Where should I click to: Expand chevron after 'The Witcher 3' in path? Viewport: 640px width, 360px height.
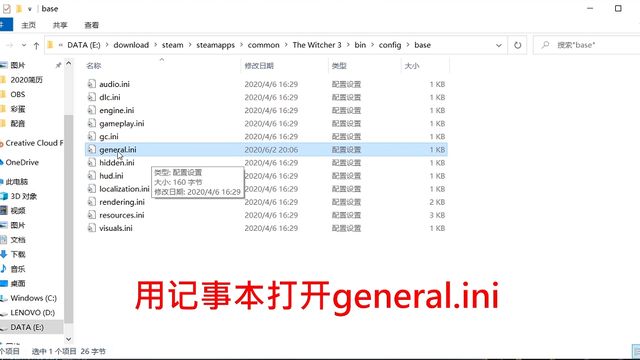tap(348, 45)
